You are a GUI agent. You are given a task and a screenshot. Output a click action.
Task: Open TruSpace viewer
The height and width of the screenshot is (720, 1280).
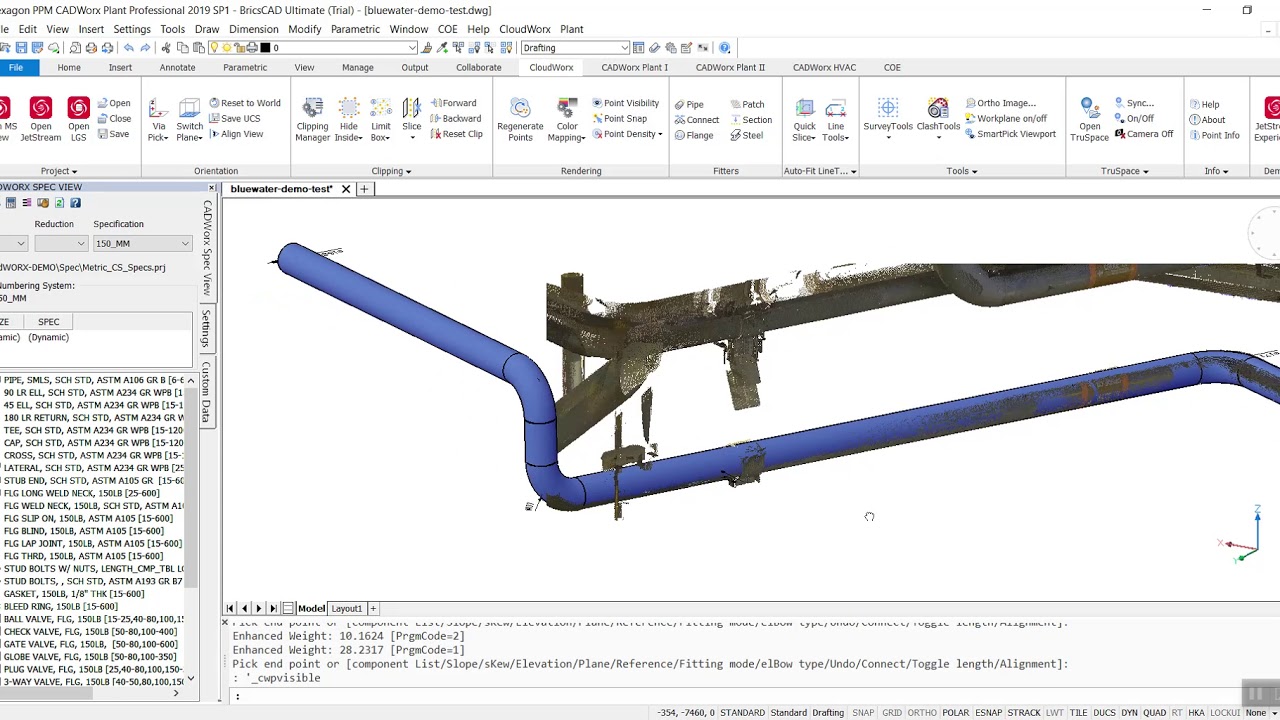[1089, 118]
